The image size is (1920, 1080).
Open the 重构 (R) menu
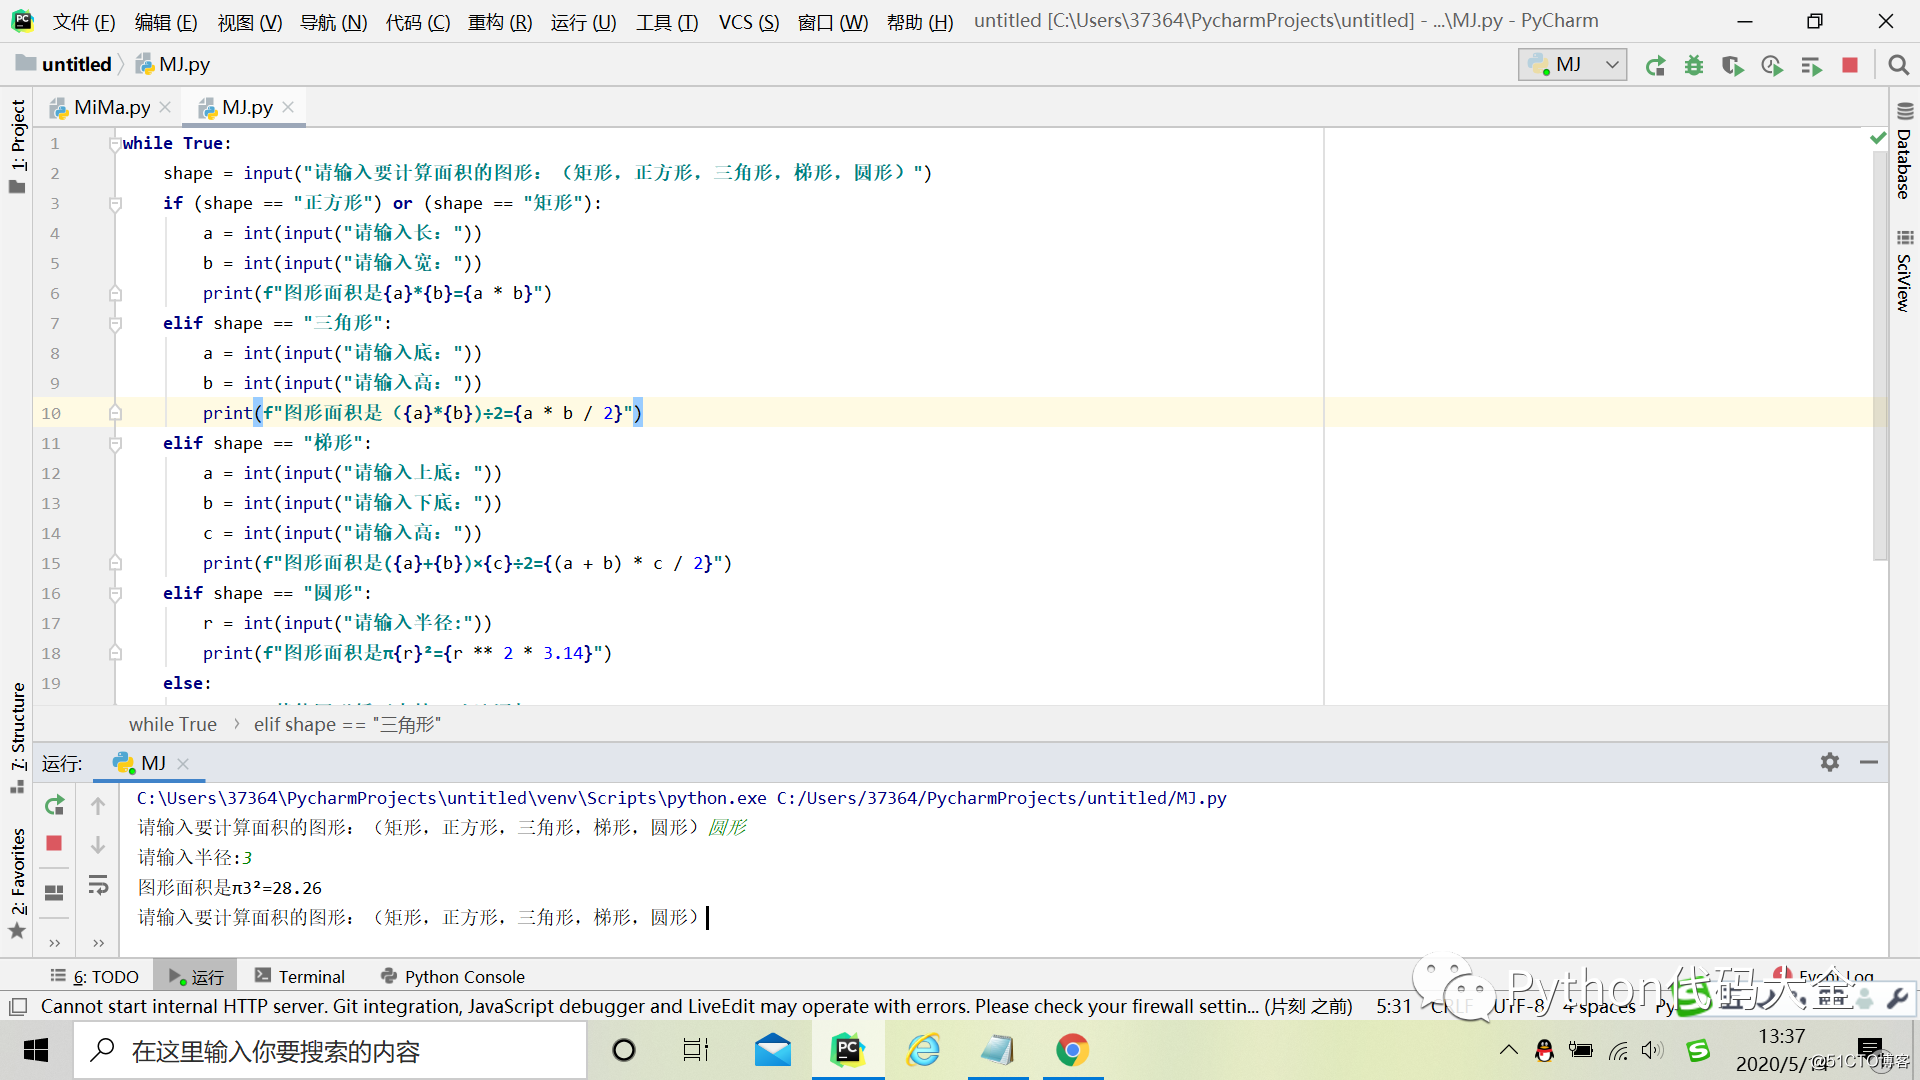tap(500, 22)
